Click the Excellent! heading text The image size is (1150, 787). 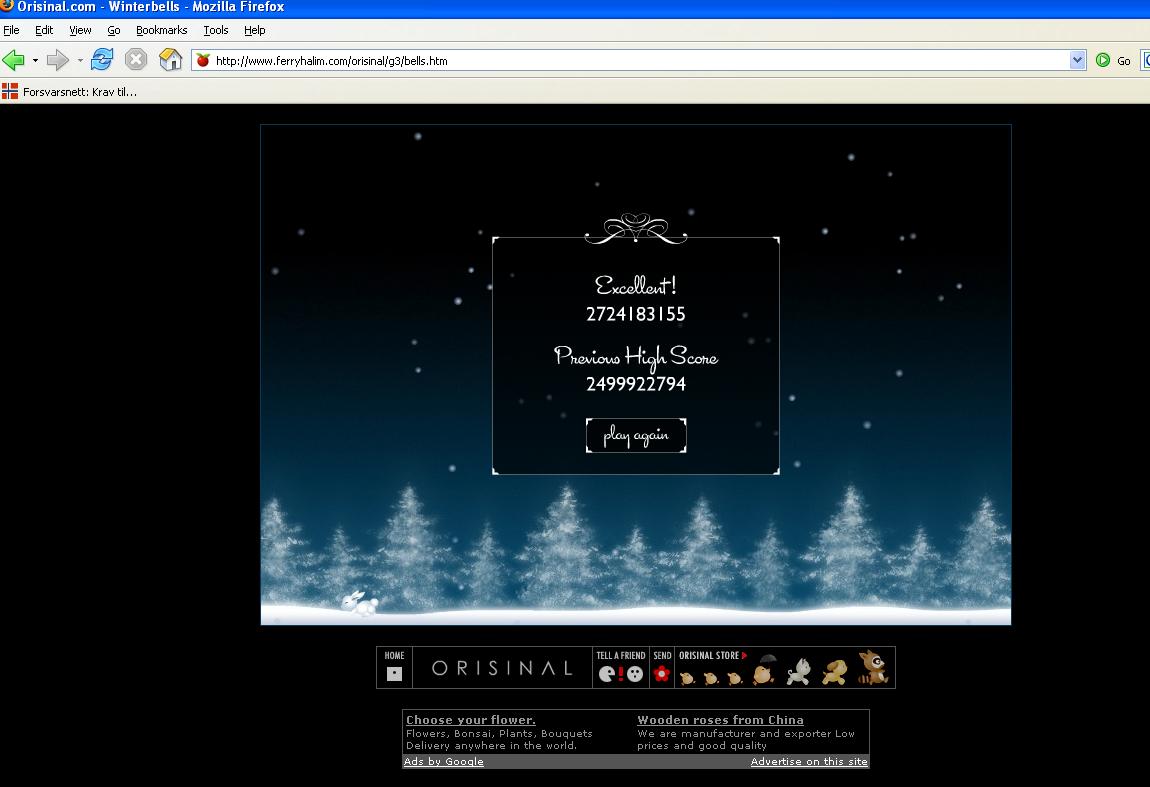click(636, 285)
